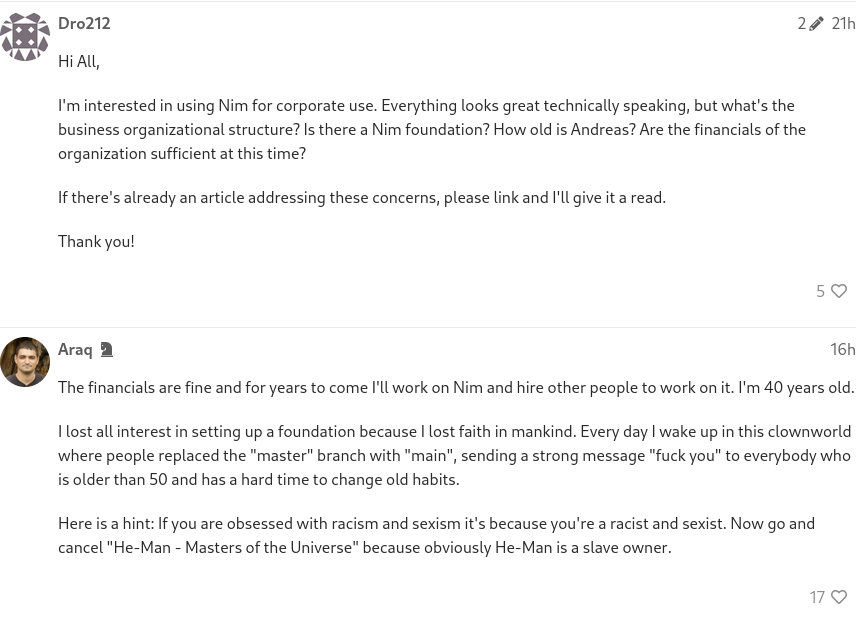Open the 21h post timestamp link
This screenshot has width=856, height=626.
(x=843, y=23)
